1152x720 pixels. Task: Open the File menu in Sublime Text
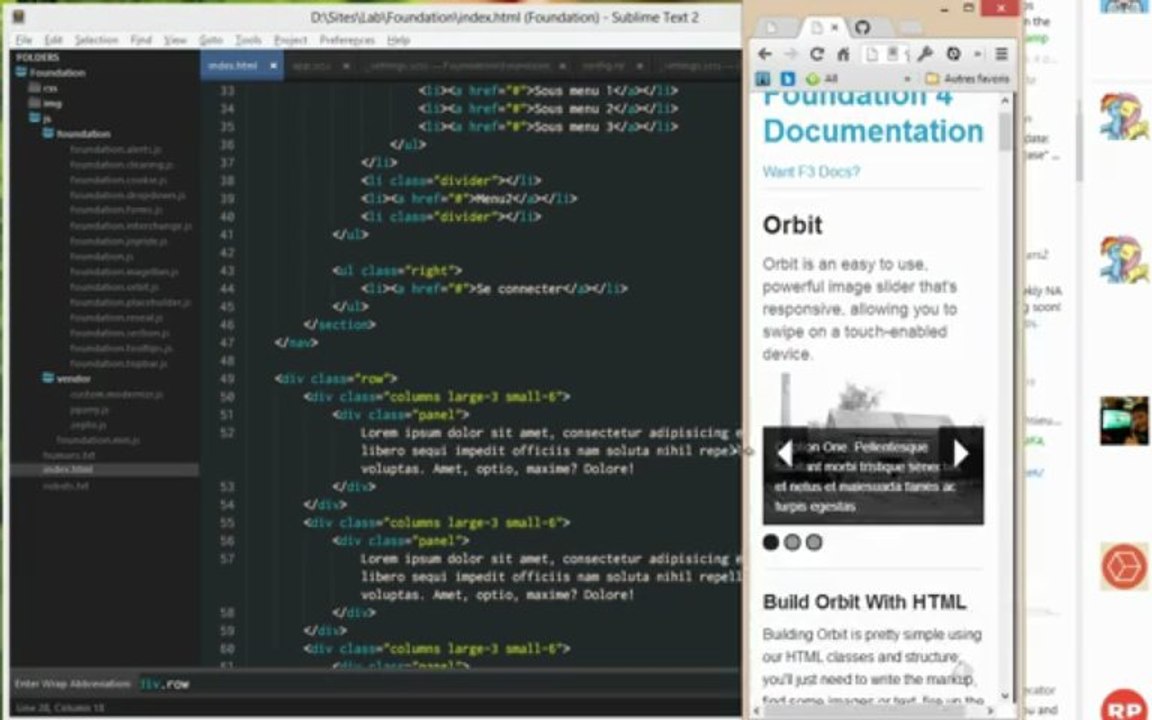24,40
